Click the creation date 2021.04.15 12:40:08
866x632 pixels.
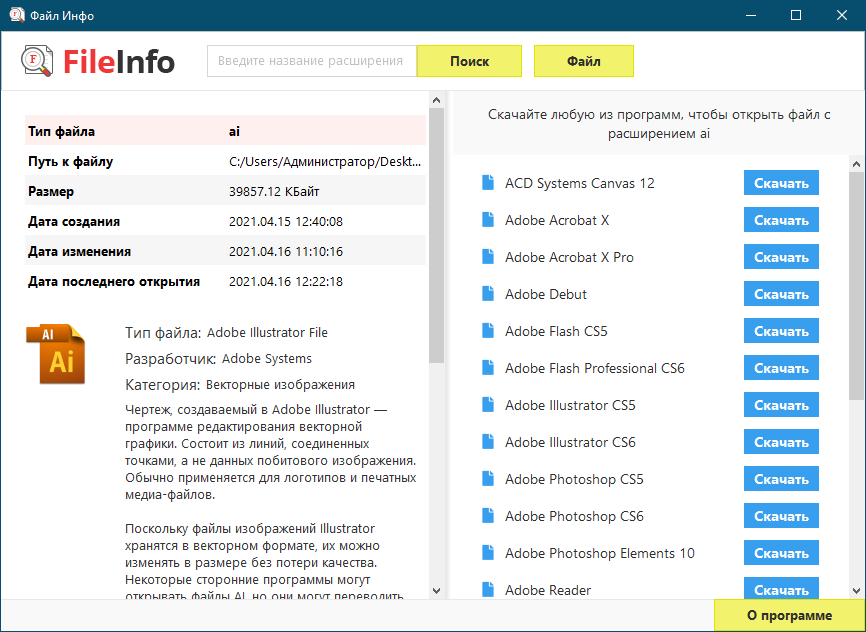(x=286, y=222)
